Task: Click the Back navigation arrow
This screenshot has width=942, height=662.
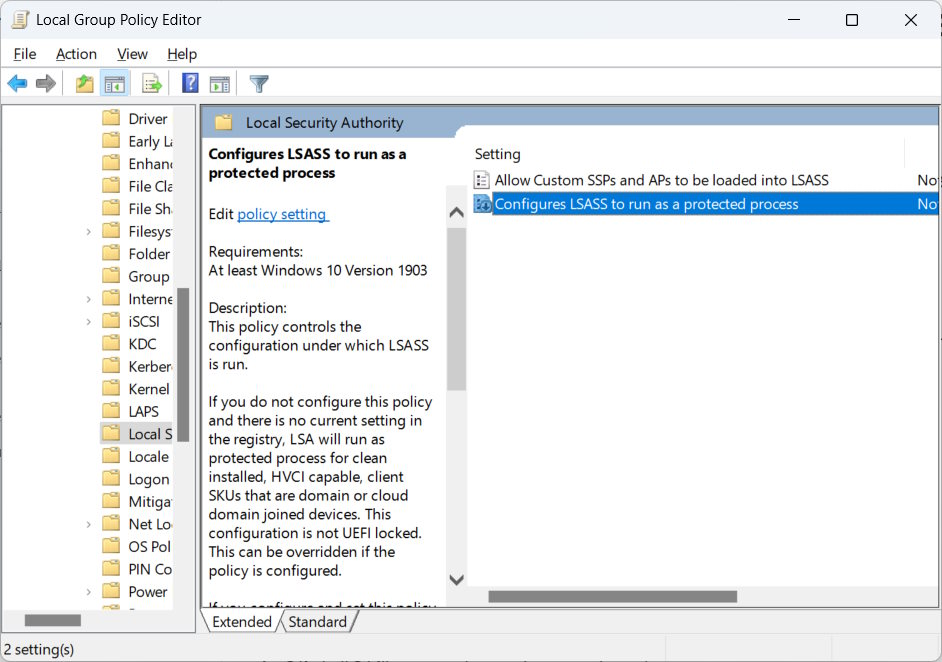Action: tap(16, 83)
